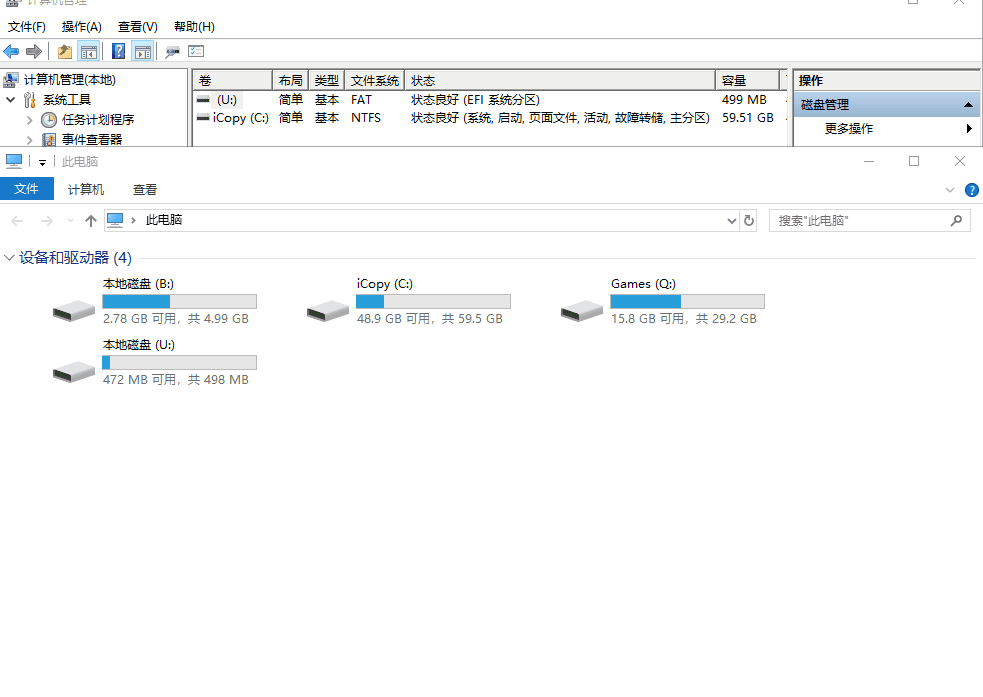Switch to the 计算机 ribbon tab
The height and width of the screenshot is (697, 983).
coord(86,189)
